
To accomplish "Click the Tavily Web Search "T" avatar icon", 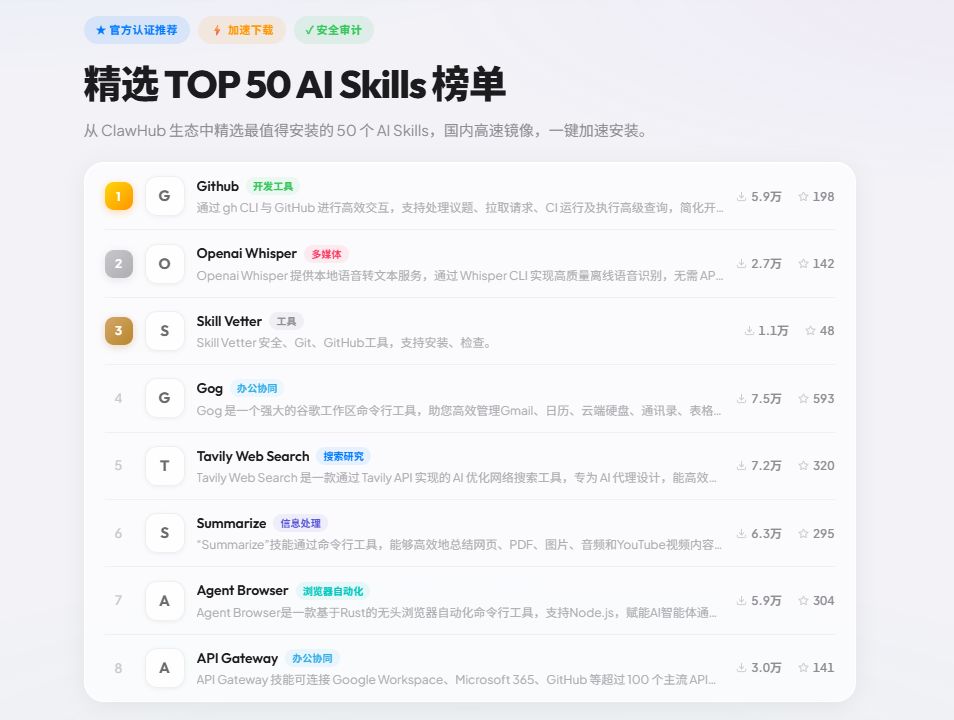I will click(164, 466).
